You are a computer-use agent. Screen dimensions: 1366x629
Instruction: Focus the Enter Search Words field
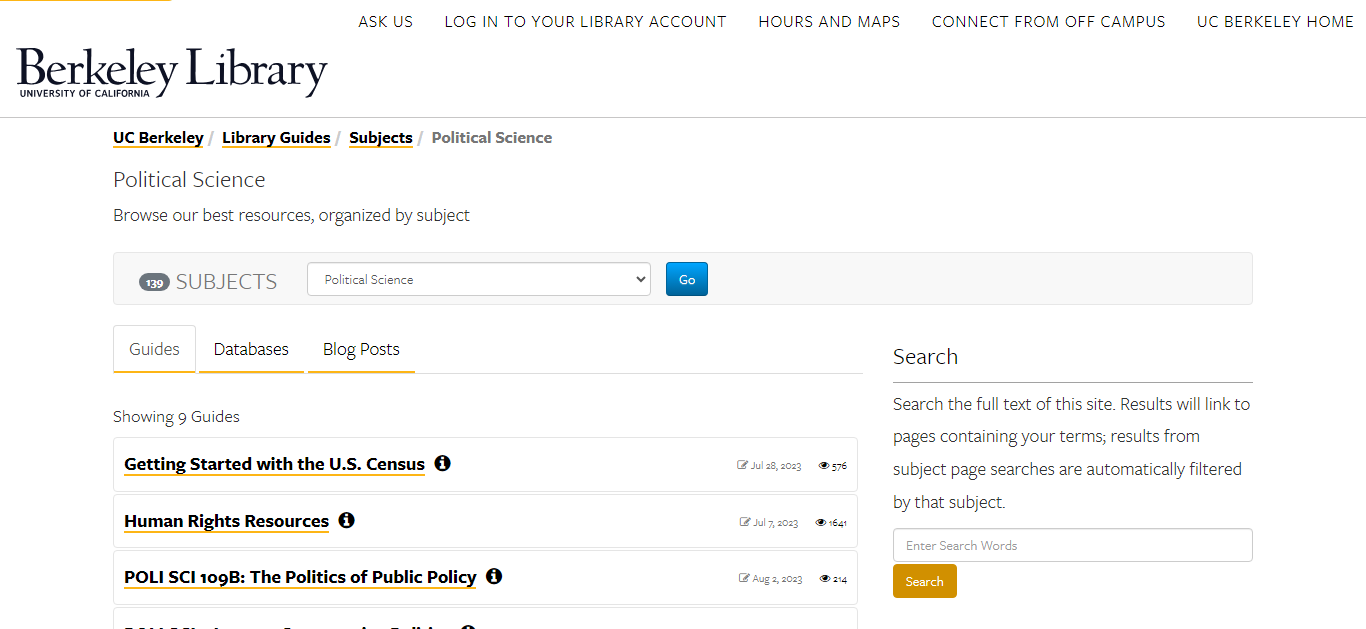[x=1073, y=545]
